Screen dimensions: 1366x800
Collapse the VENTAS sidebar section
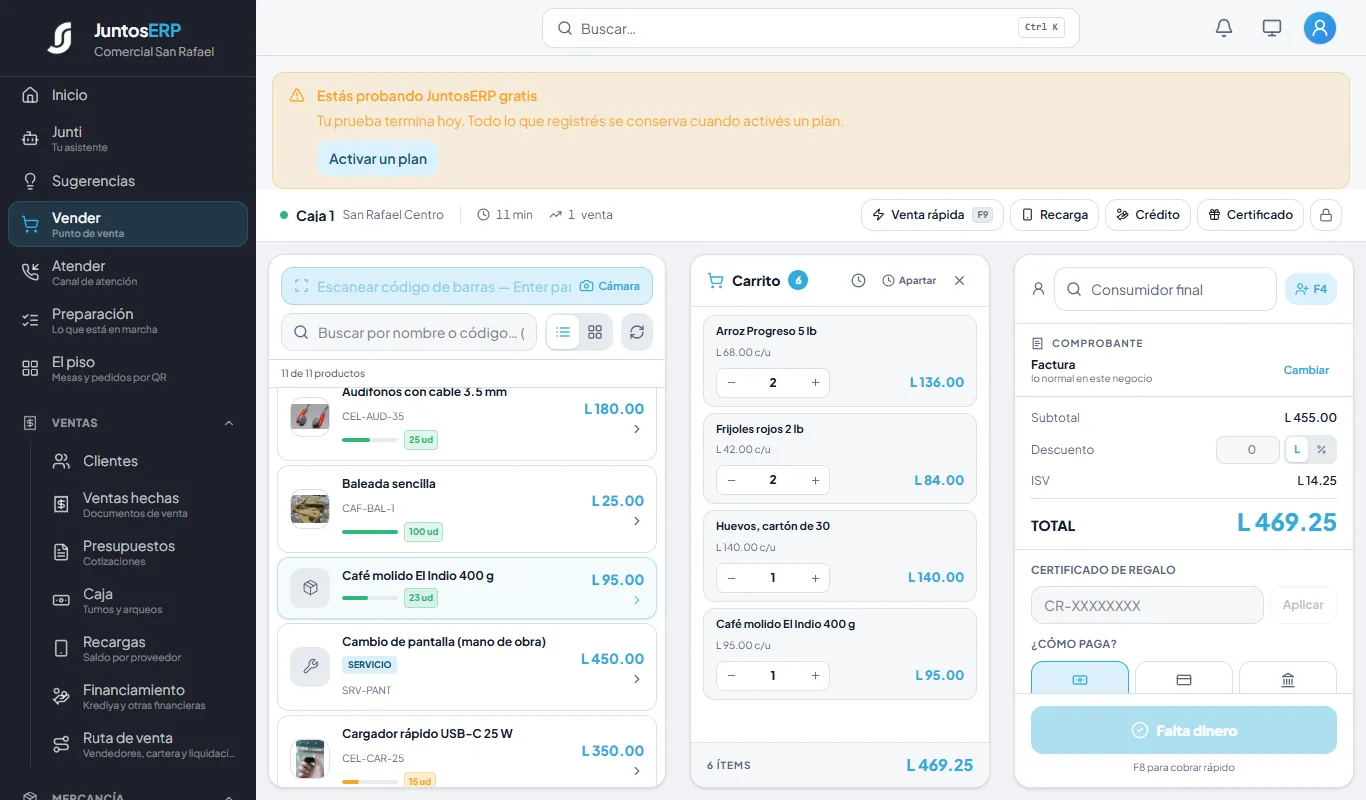click(229, 423)
